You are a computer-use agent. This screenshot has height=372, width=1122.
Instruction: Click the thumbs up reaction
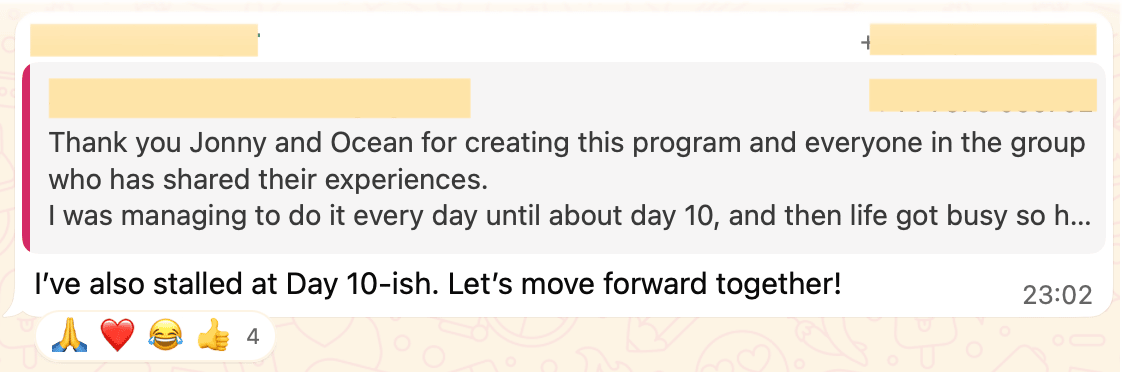[x=213, y=336]
